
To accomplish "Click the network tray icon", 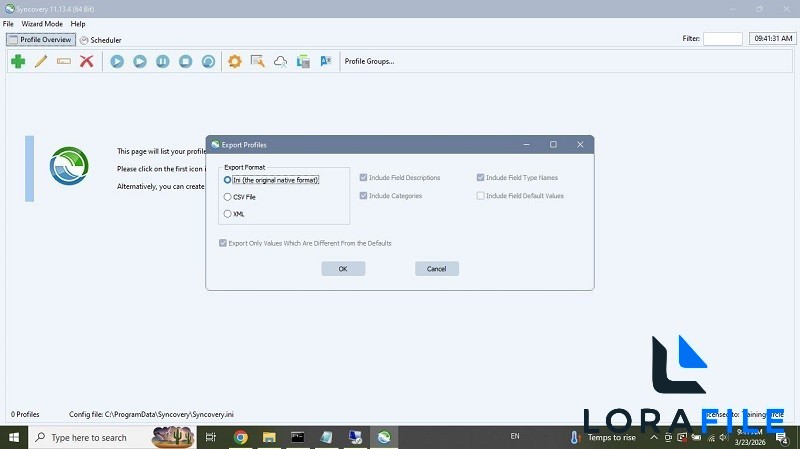I will point(711,438).
